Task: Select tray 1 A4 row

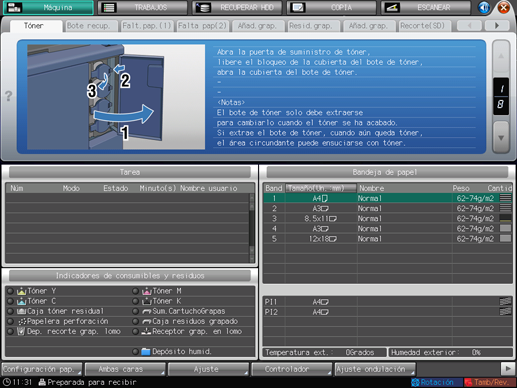Action: [x=388, y=198]
